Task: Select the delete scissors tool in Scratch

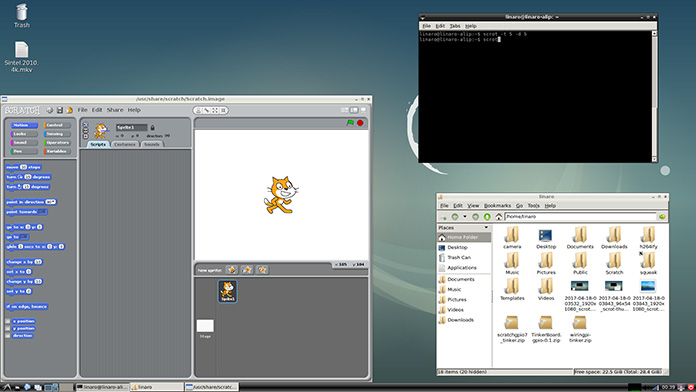Action: pos(207,110)
